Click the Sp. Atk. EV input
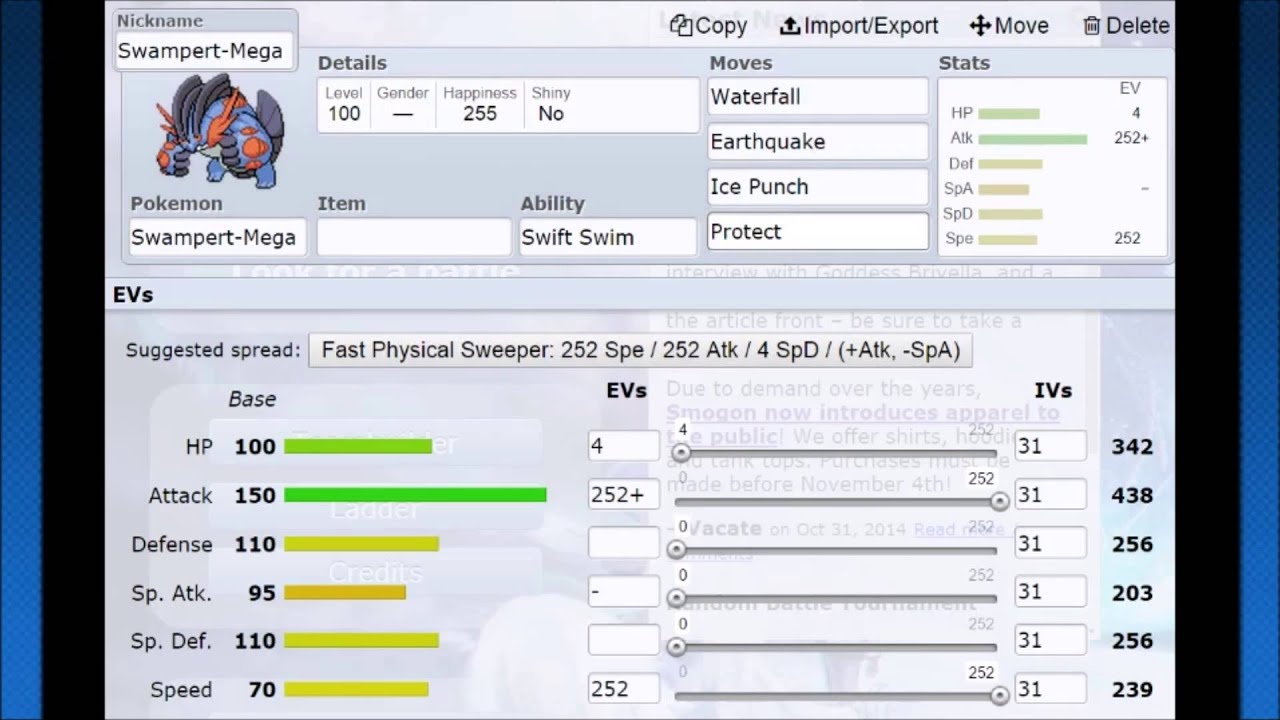1280x720 pixels. 624,592
